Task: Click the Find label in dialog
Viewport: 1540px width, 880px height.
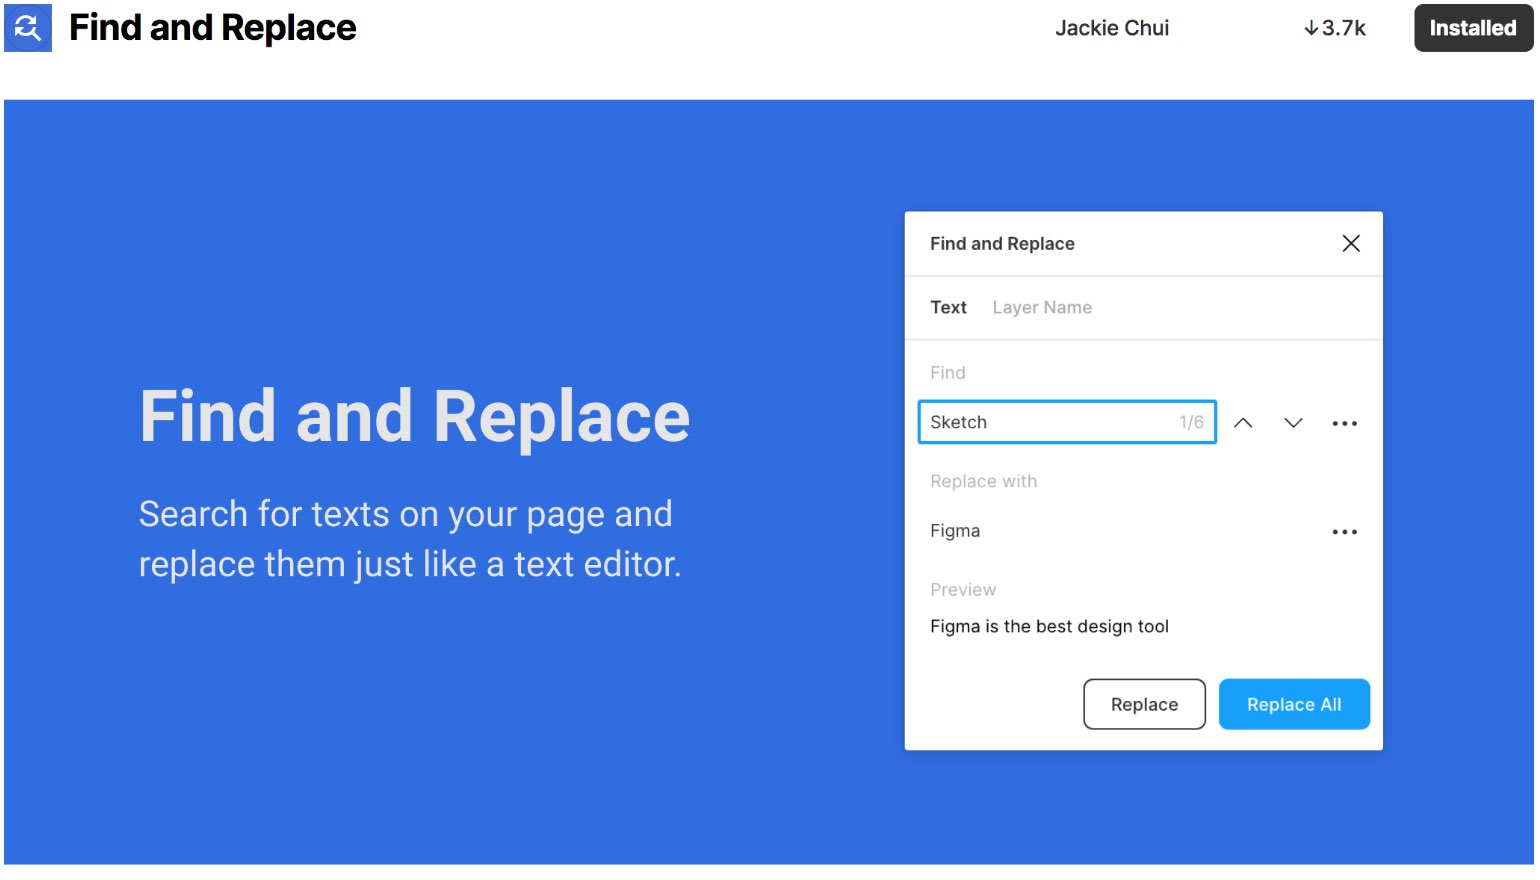Action: [948, 372]
